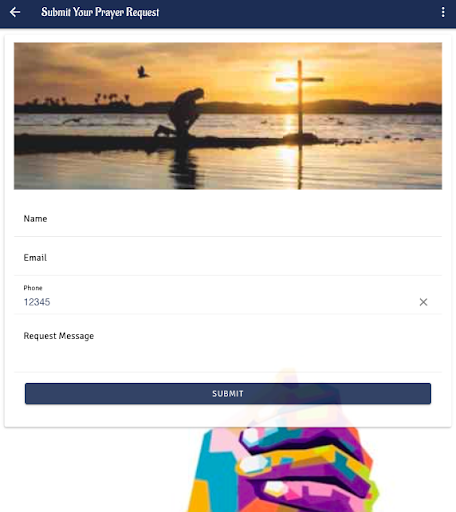456x512 pixels.
Task: Click the kneeling man's water reflection
Action: (183, 168)
